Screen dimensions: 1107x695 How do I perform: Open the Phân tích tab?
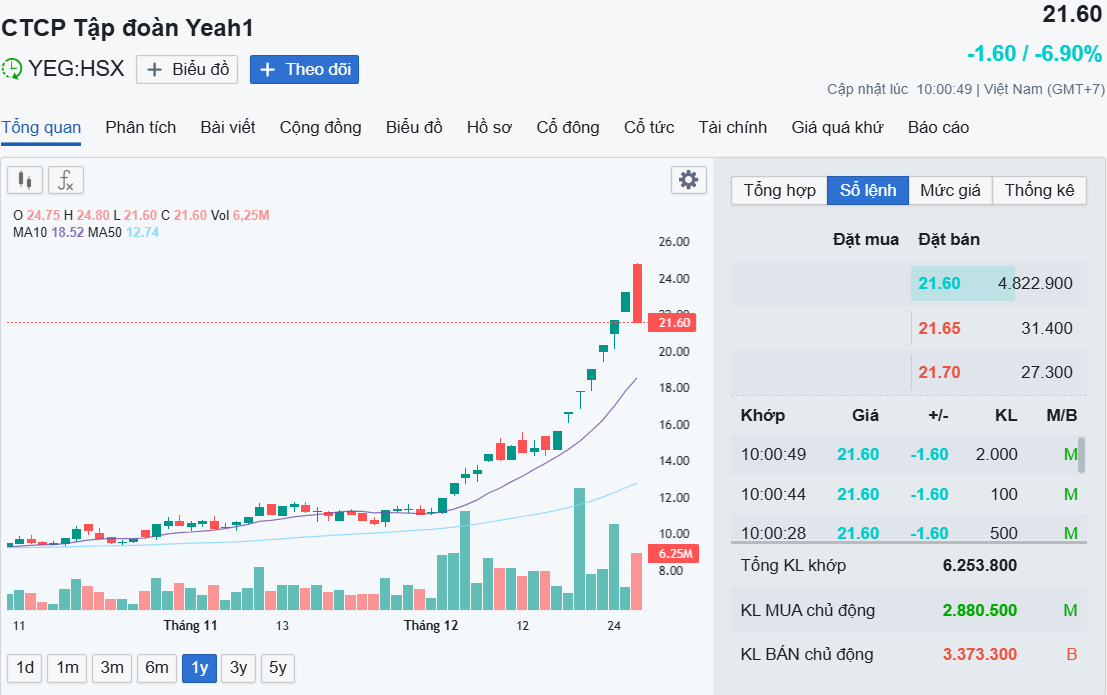[x=140, y=127]
